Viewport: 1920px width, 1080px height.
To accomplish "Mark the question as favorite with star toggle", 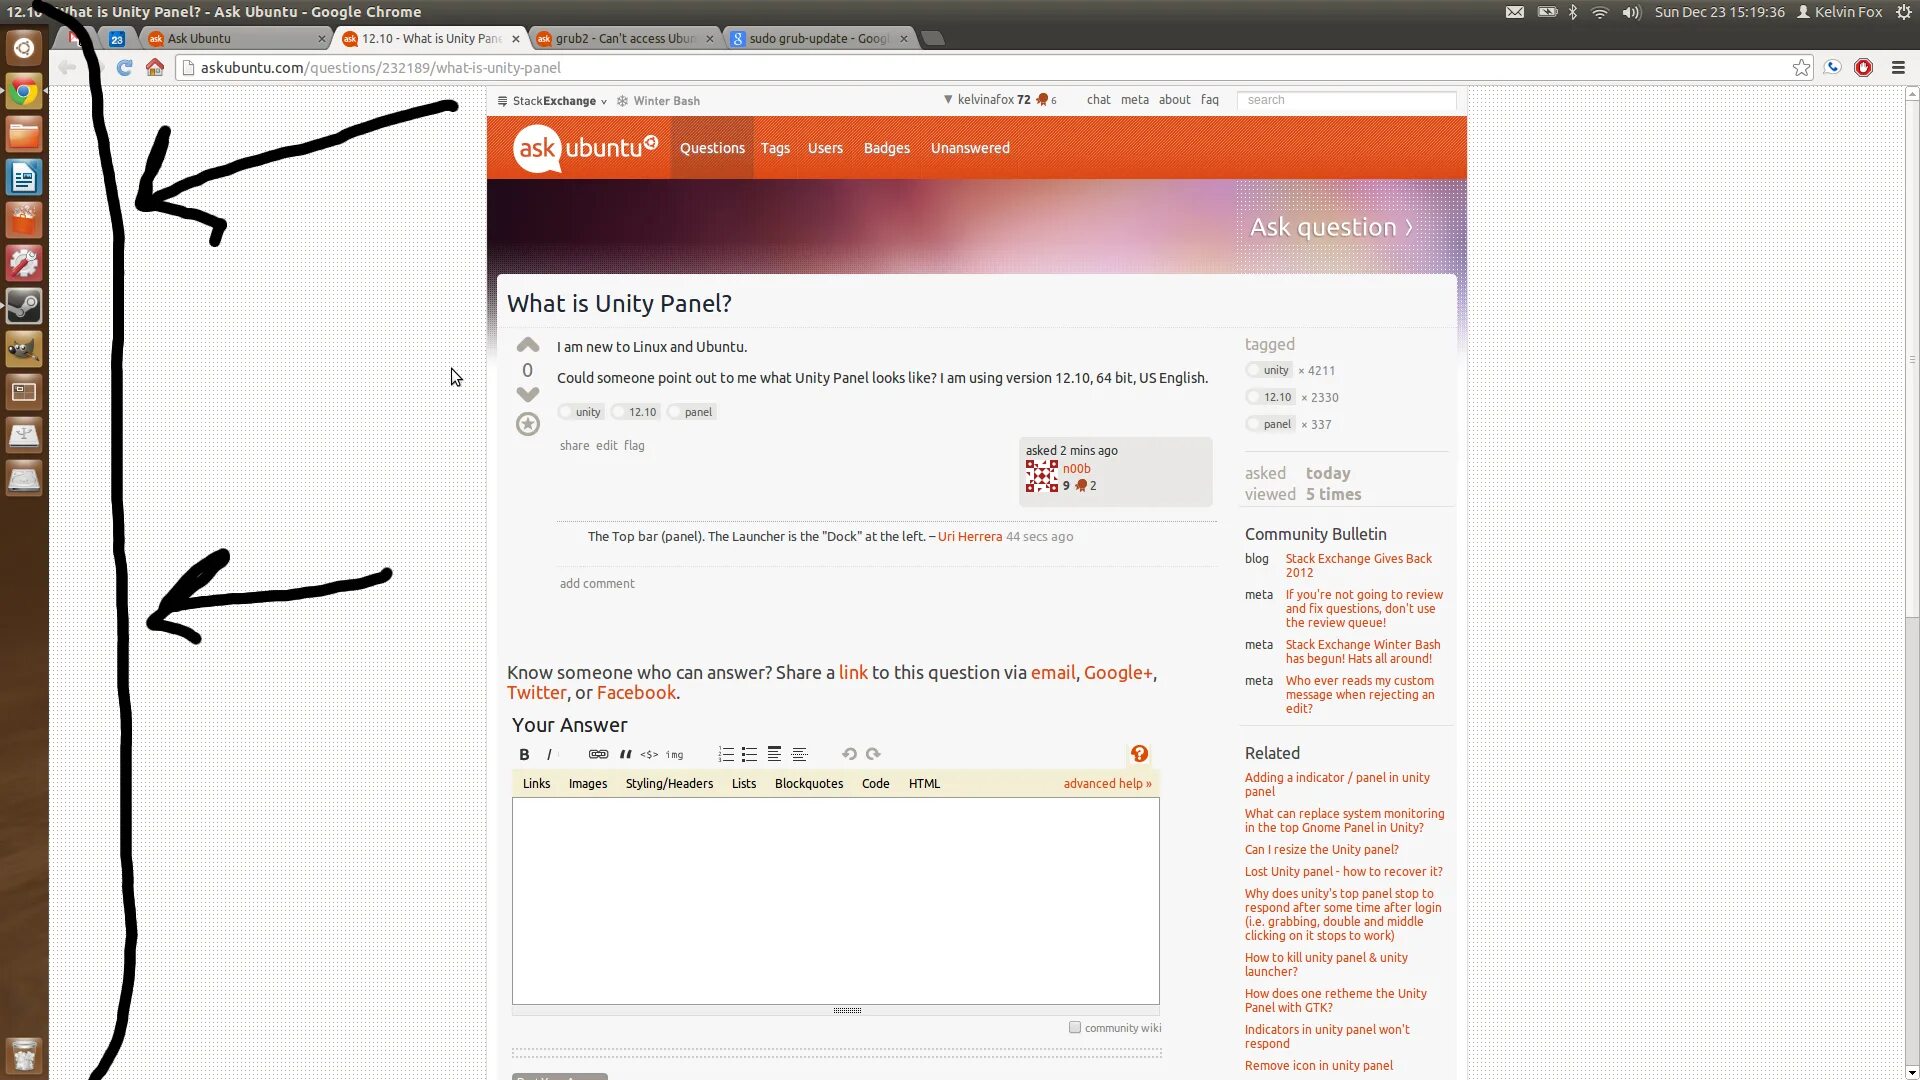I will 528,424.
